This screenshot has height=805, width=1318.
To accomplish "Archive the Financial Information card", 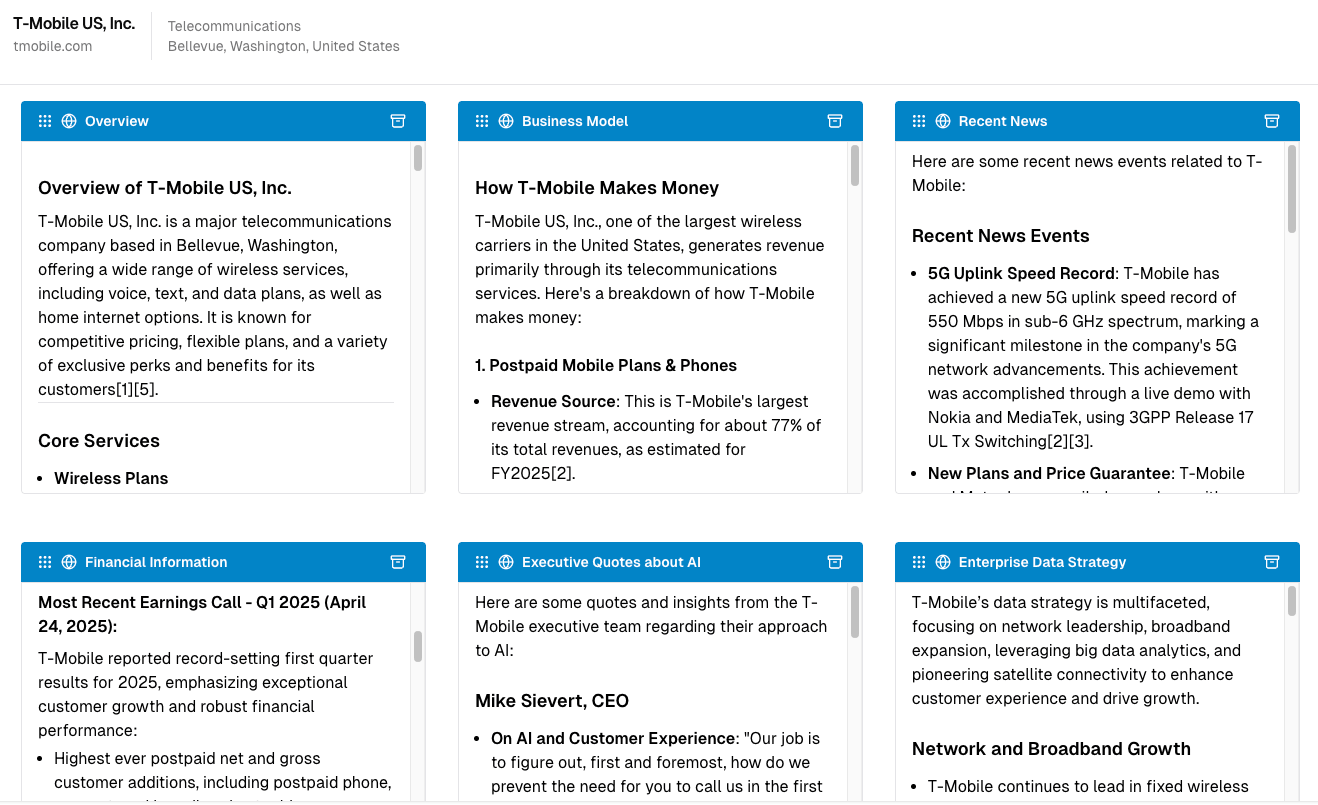I will [398, 562].
